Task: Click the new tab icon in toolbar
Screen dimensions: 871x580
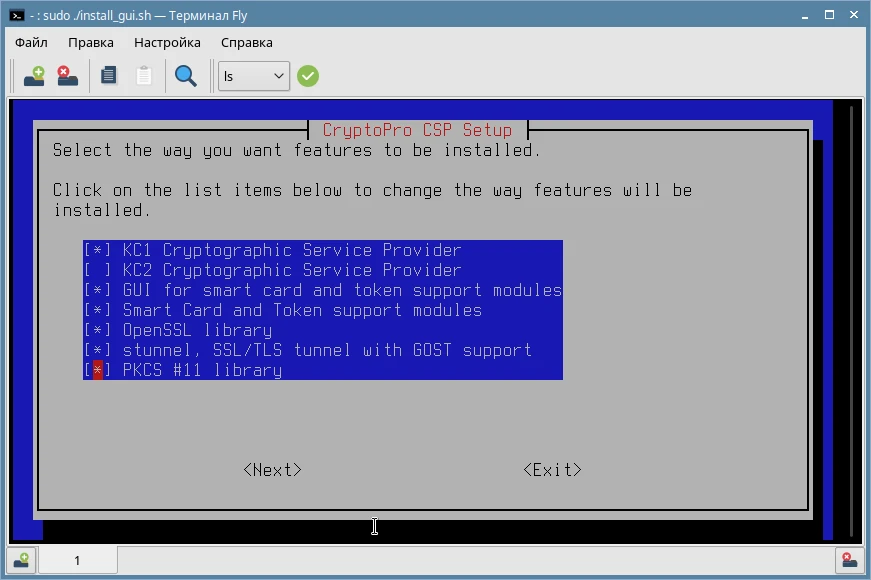Action: pyautogui.click(x=34, y=76)
